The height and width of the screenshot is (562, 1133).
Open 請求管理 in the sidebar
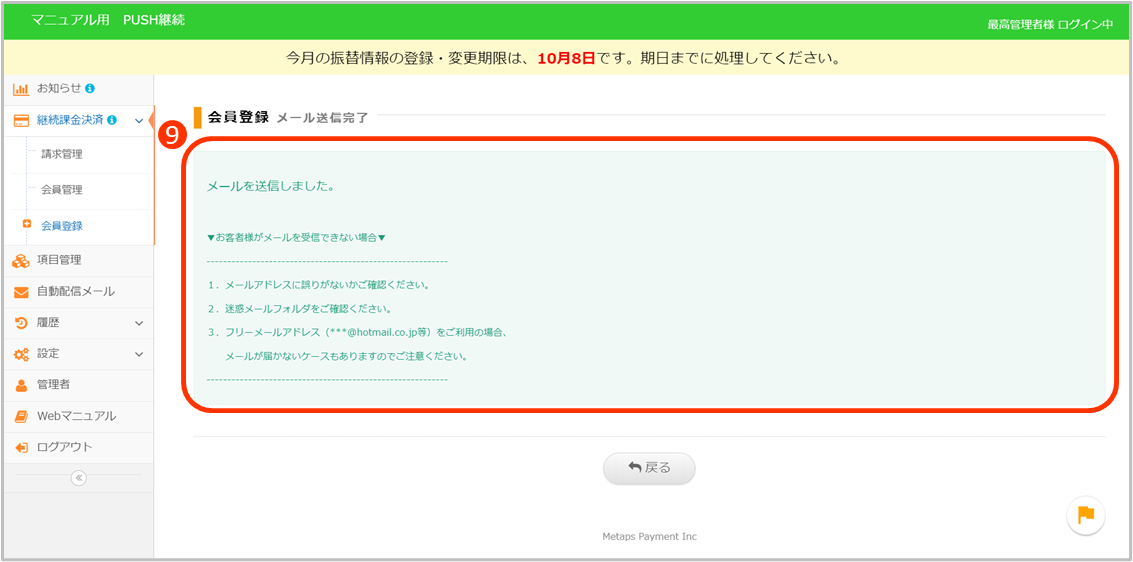click(62, 155)
